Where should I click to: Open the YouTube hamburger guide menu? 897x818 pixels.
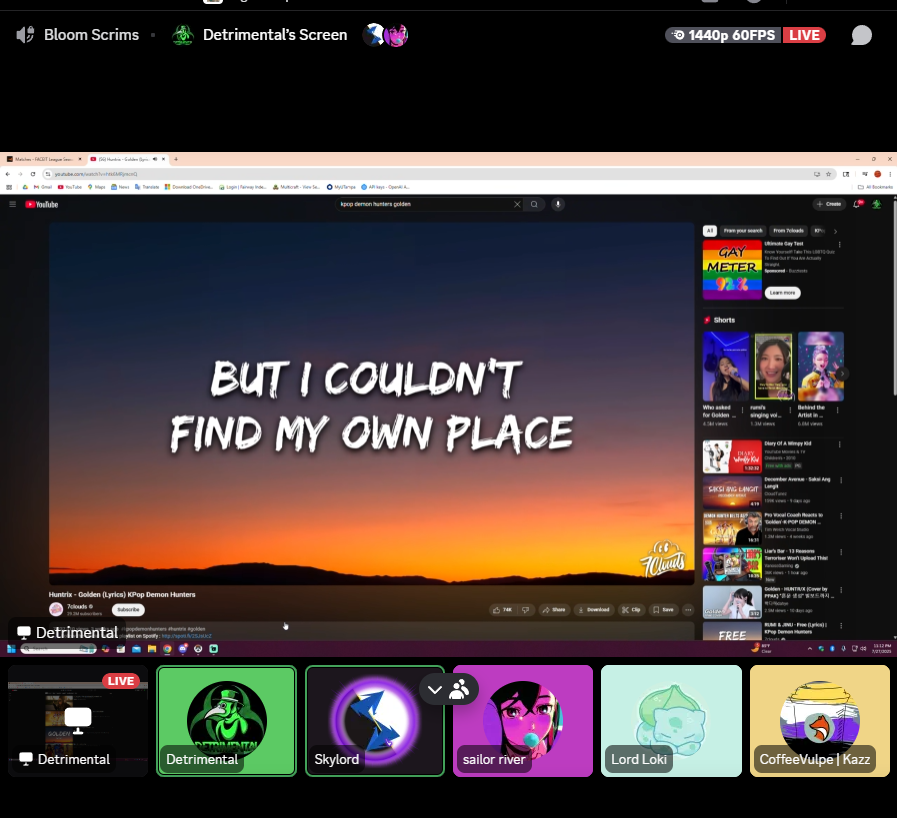click(13, 204)
